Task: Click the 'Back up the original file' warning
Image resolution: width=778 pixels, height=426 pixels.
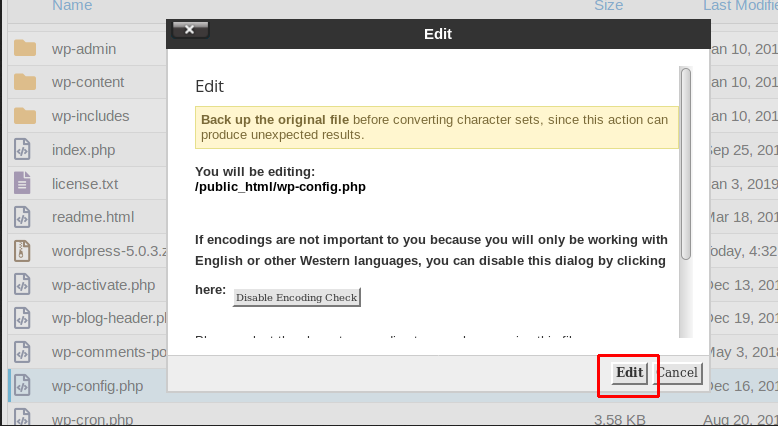Action: point(437,127)
